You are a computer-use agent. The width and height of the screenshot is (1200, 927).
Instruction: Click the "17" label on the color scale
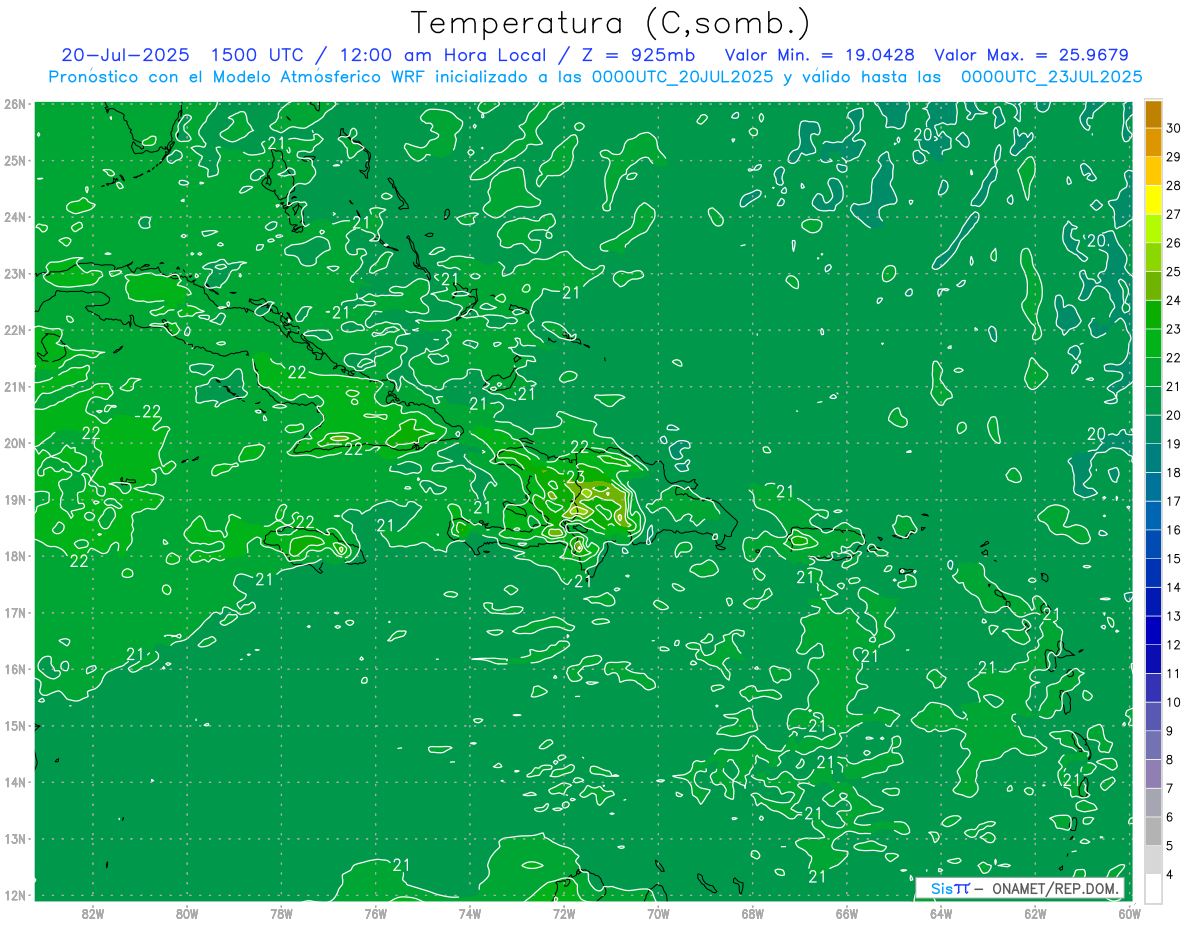pos(1174,501)
